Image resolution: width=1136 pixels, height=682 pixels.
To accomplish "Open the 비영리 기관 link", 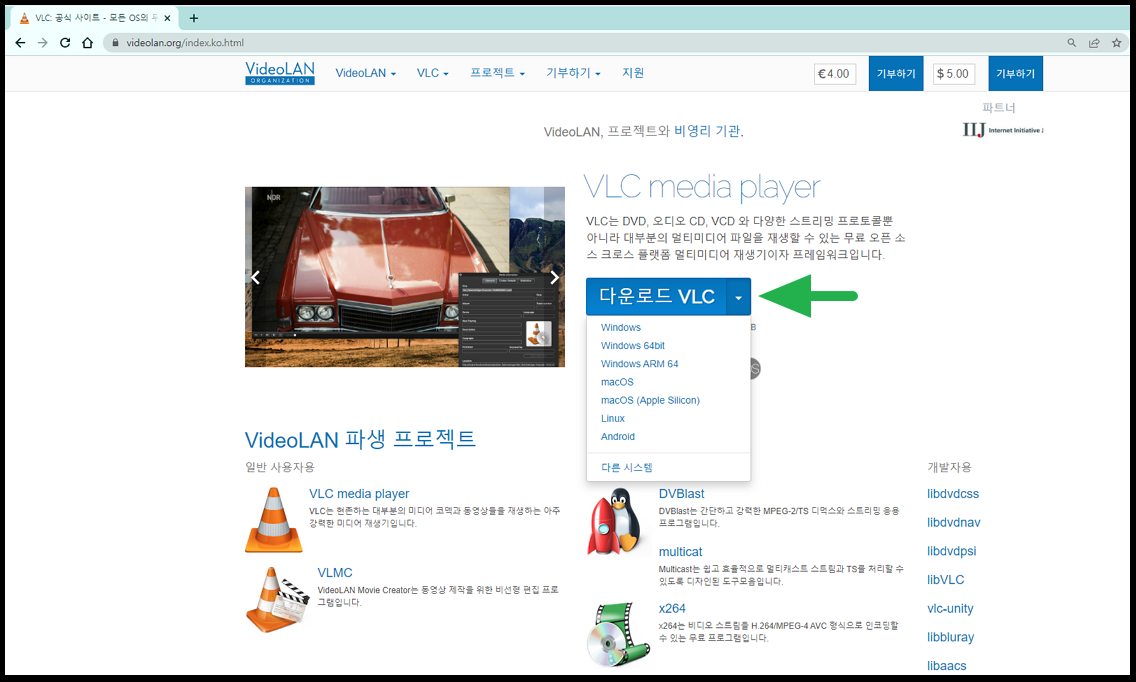I will click(707, 131).
